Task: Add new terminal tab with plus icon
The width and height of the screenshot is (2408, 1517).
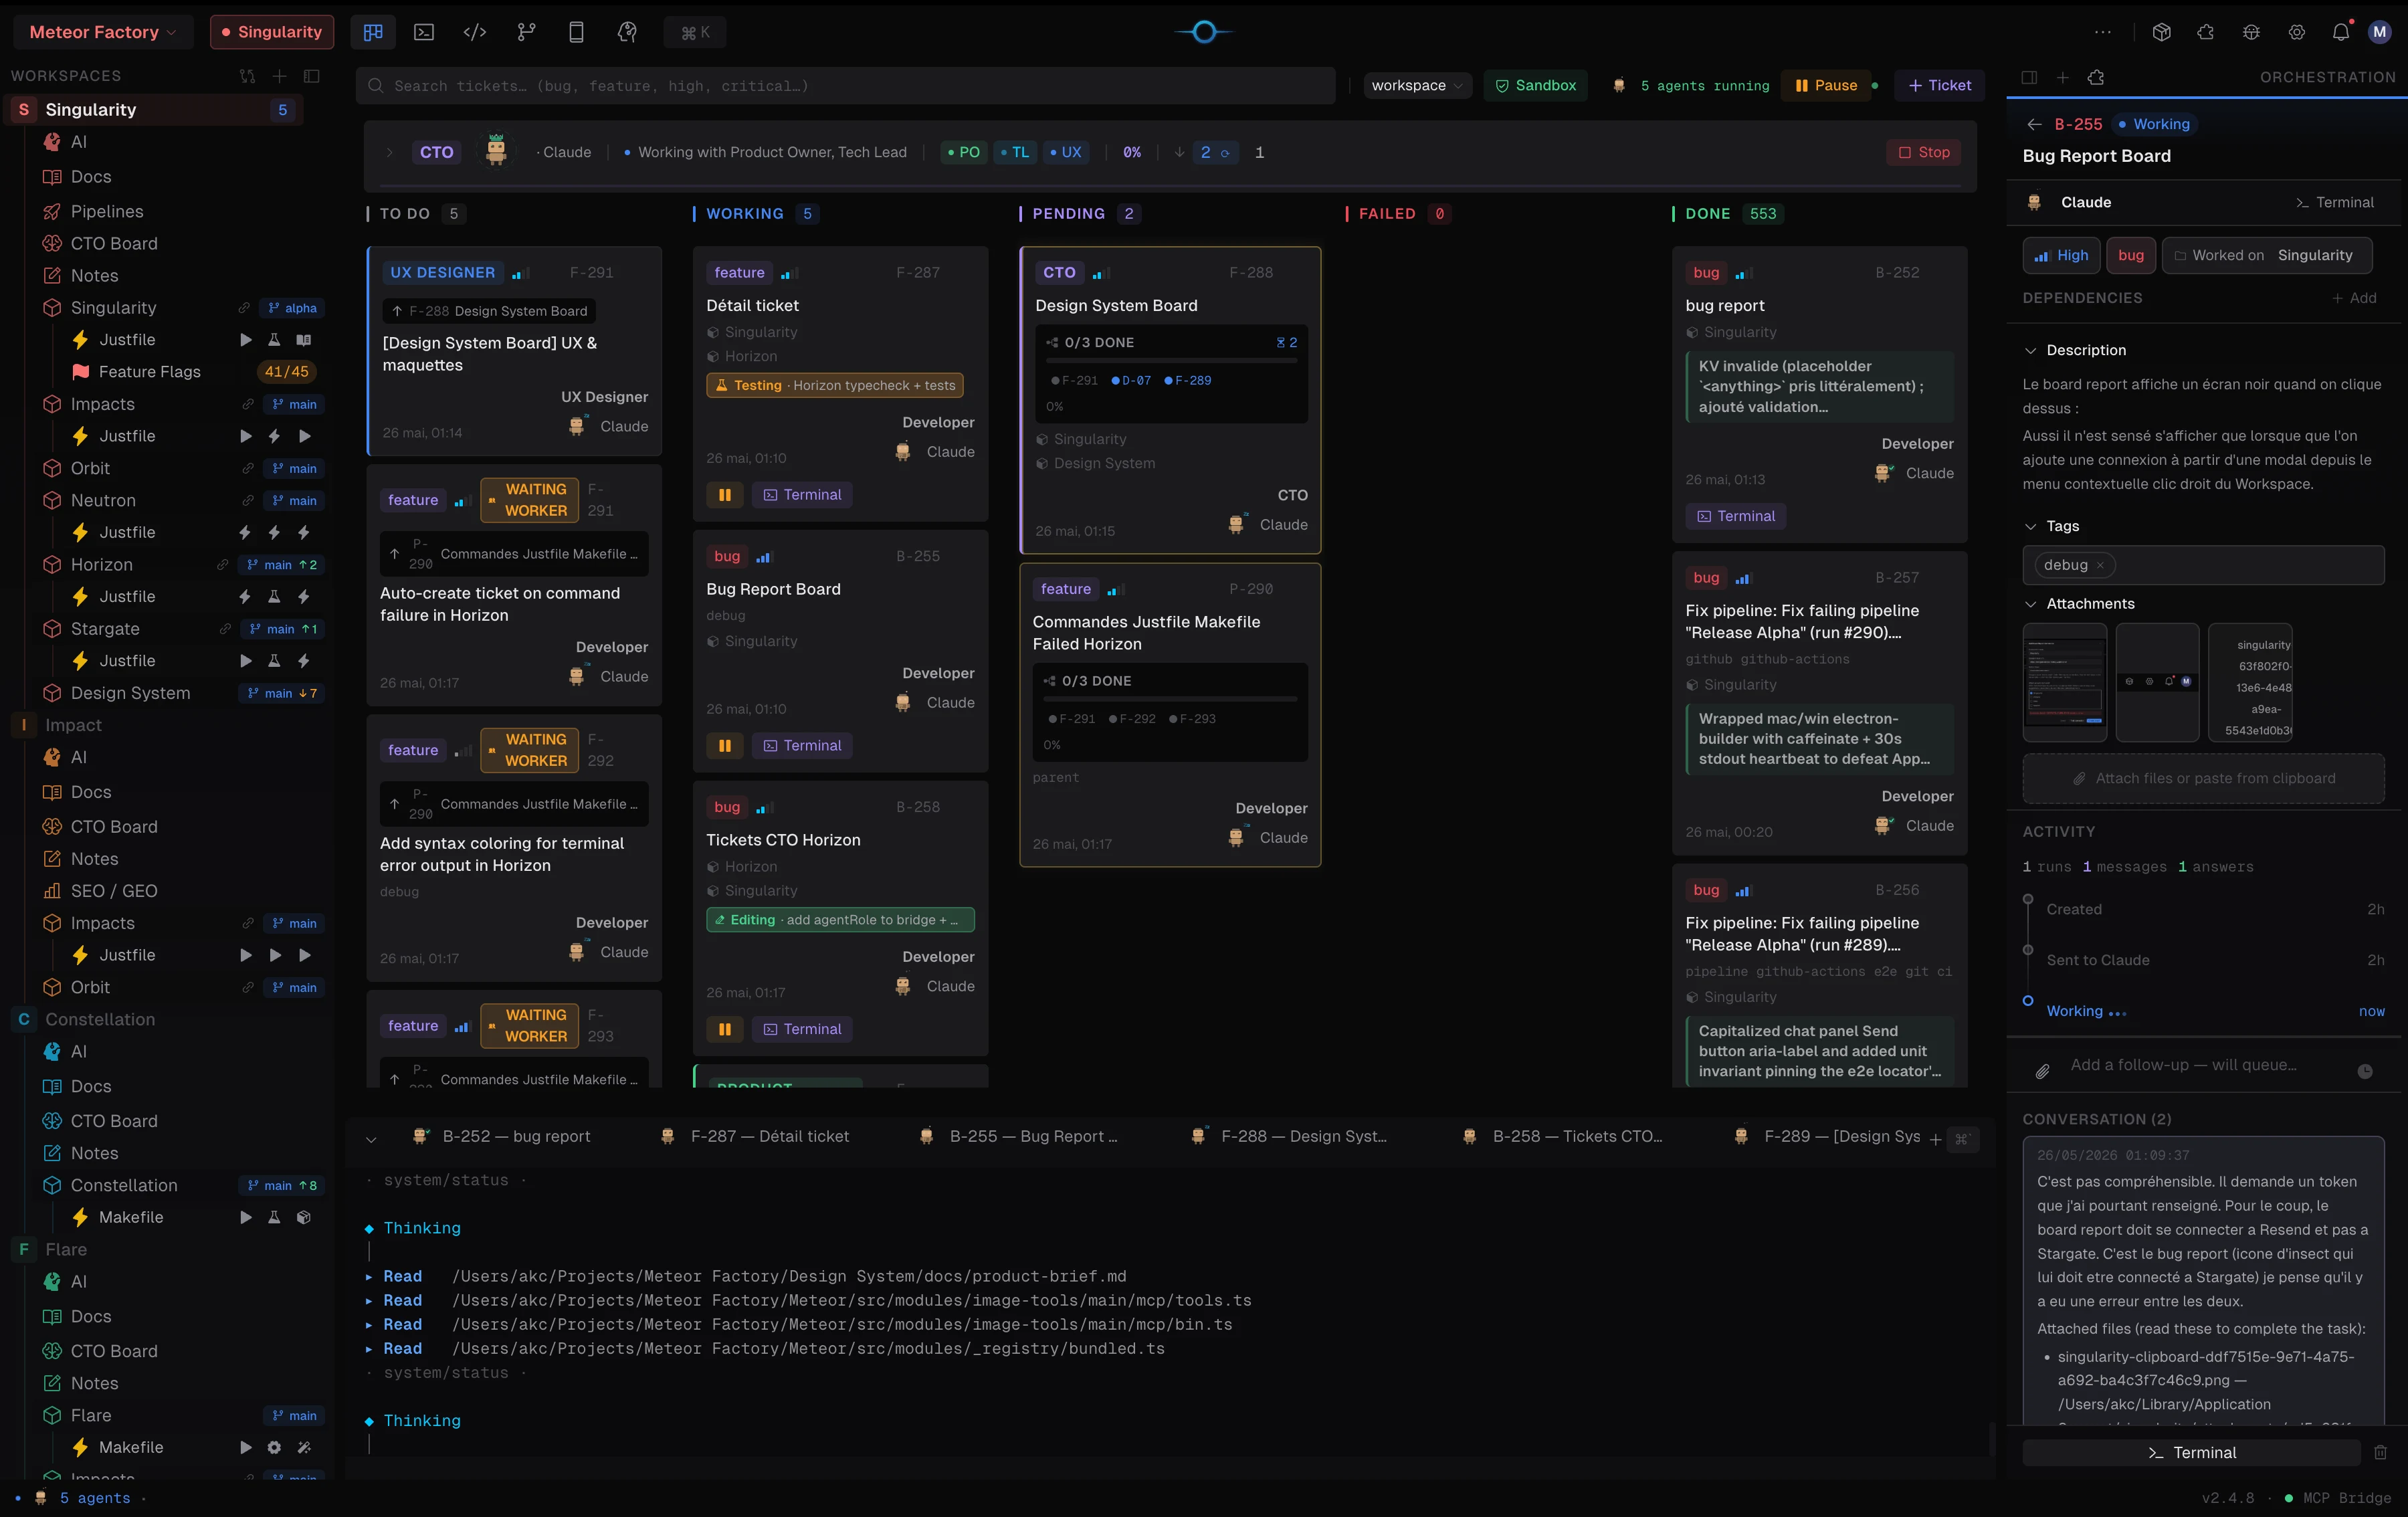Action: click(x=1935, y=1139)
